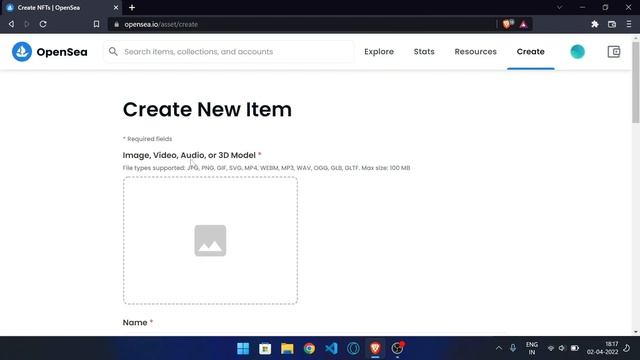The height and width of the screenshot is (360, 640).
Task: Open the blue circle app in taskbar
Action: tap(353, 348)
